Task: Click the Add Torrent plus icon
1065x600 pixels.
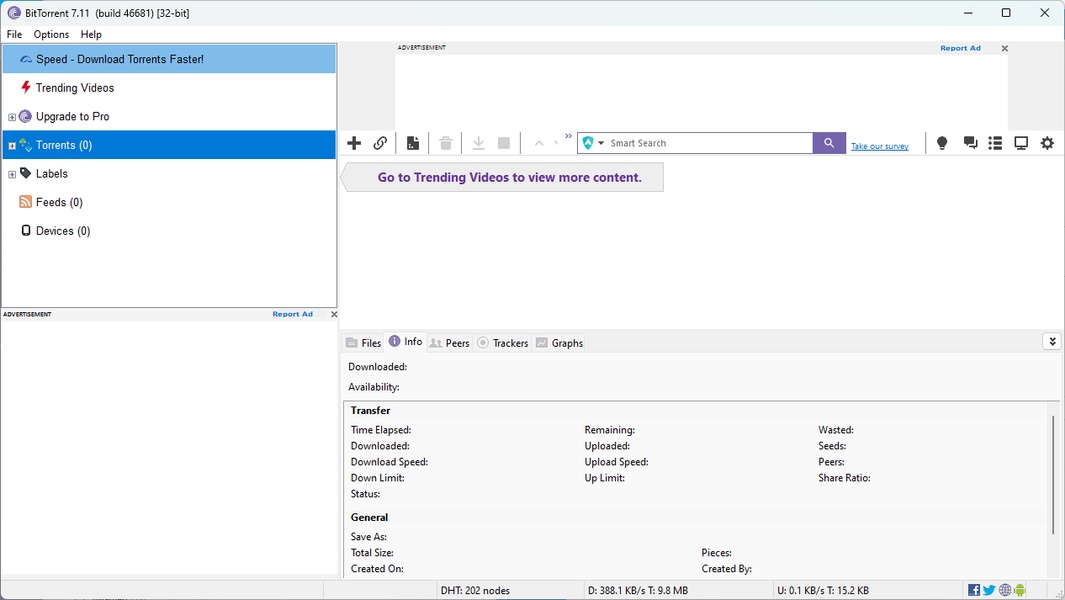Action: pos(354,143)
